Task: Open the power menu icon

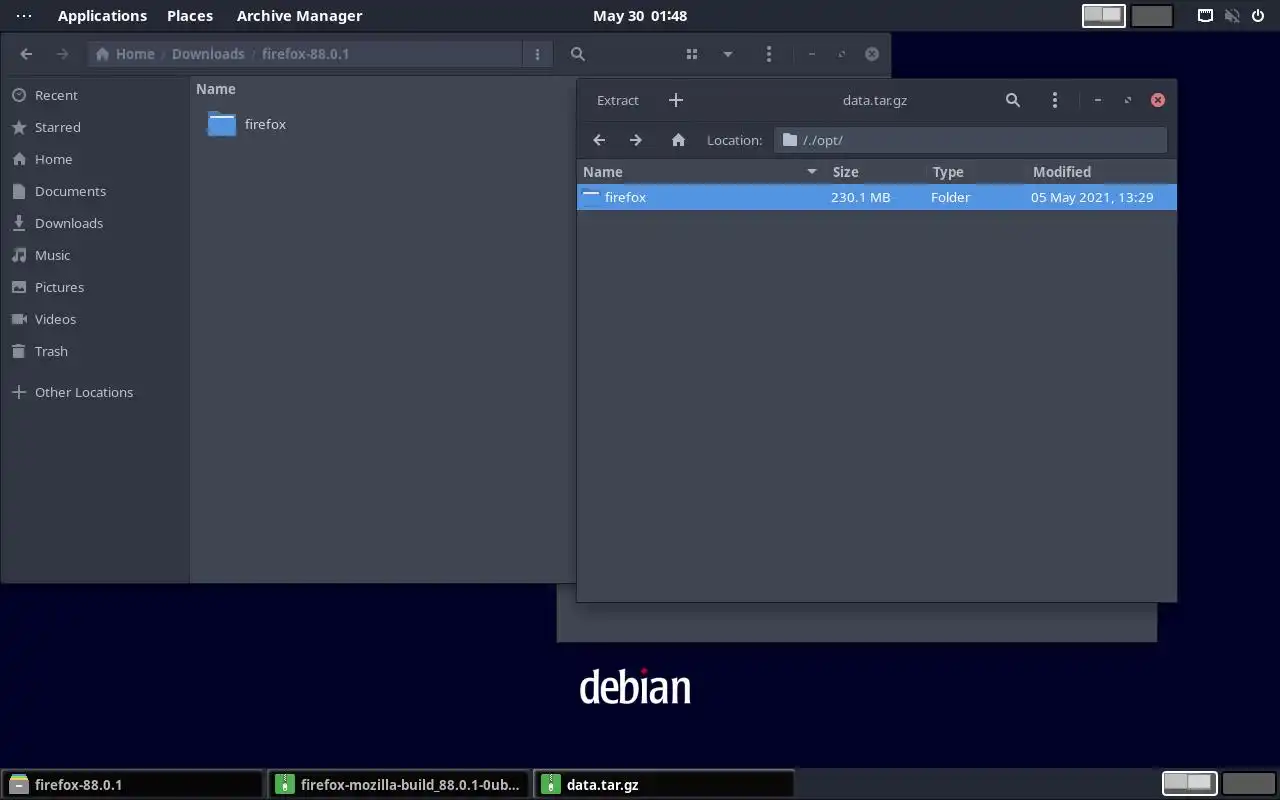Action: tap(1258, 16)
